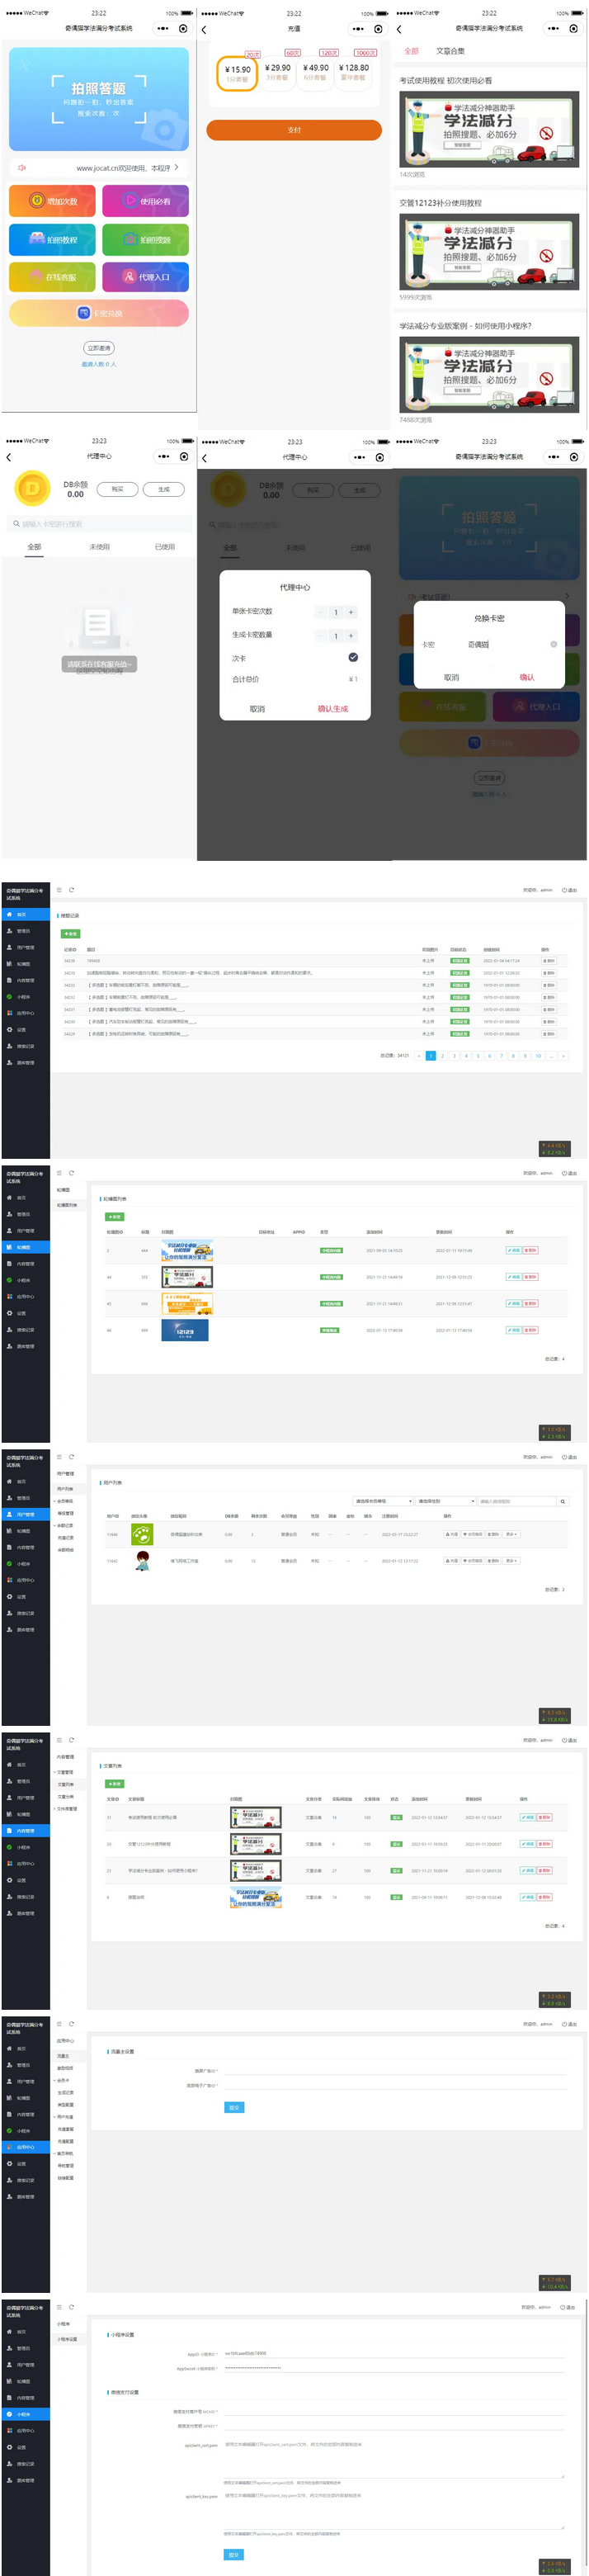Click 确认生成 in the 代理中心 dialog
Image resolution: width=589 pixels, height=2576 pixels.
(x=333, y=708)
